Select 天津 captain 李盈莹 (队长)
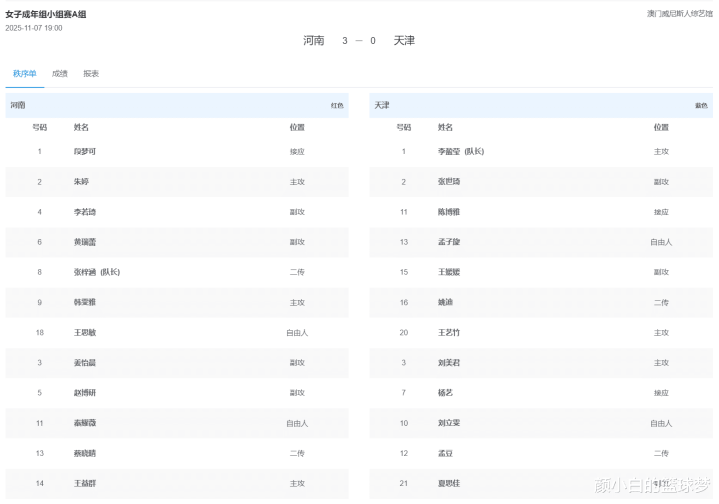 pyautogui.click(x=461, y=151)
